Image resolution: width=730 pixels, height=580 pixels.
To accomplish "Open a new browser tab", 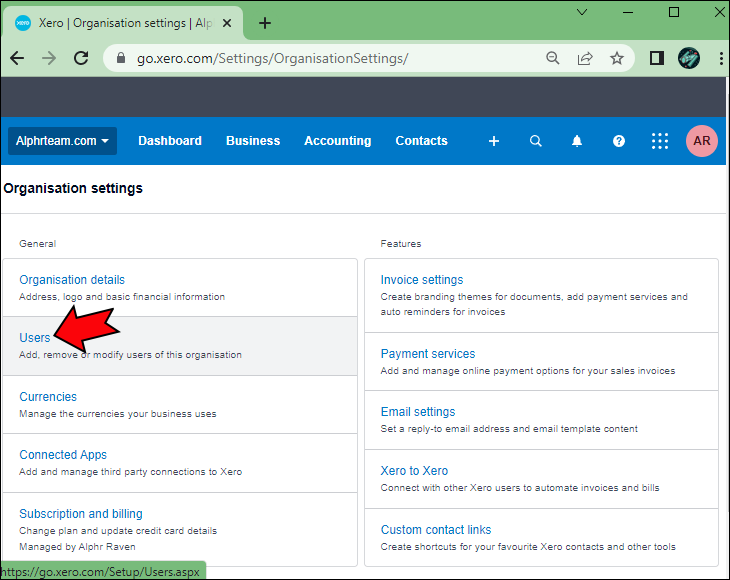I will tap(264, 23).
